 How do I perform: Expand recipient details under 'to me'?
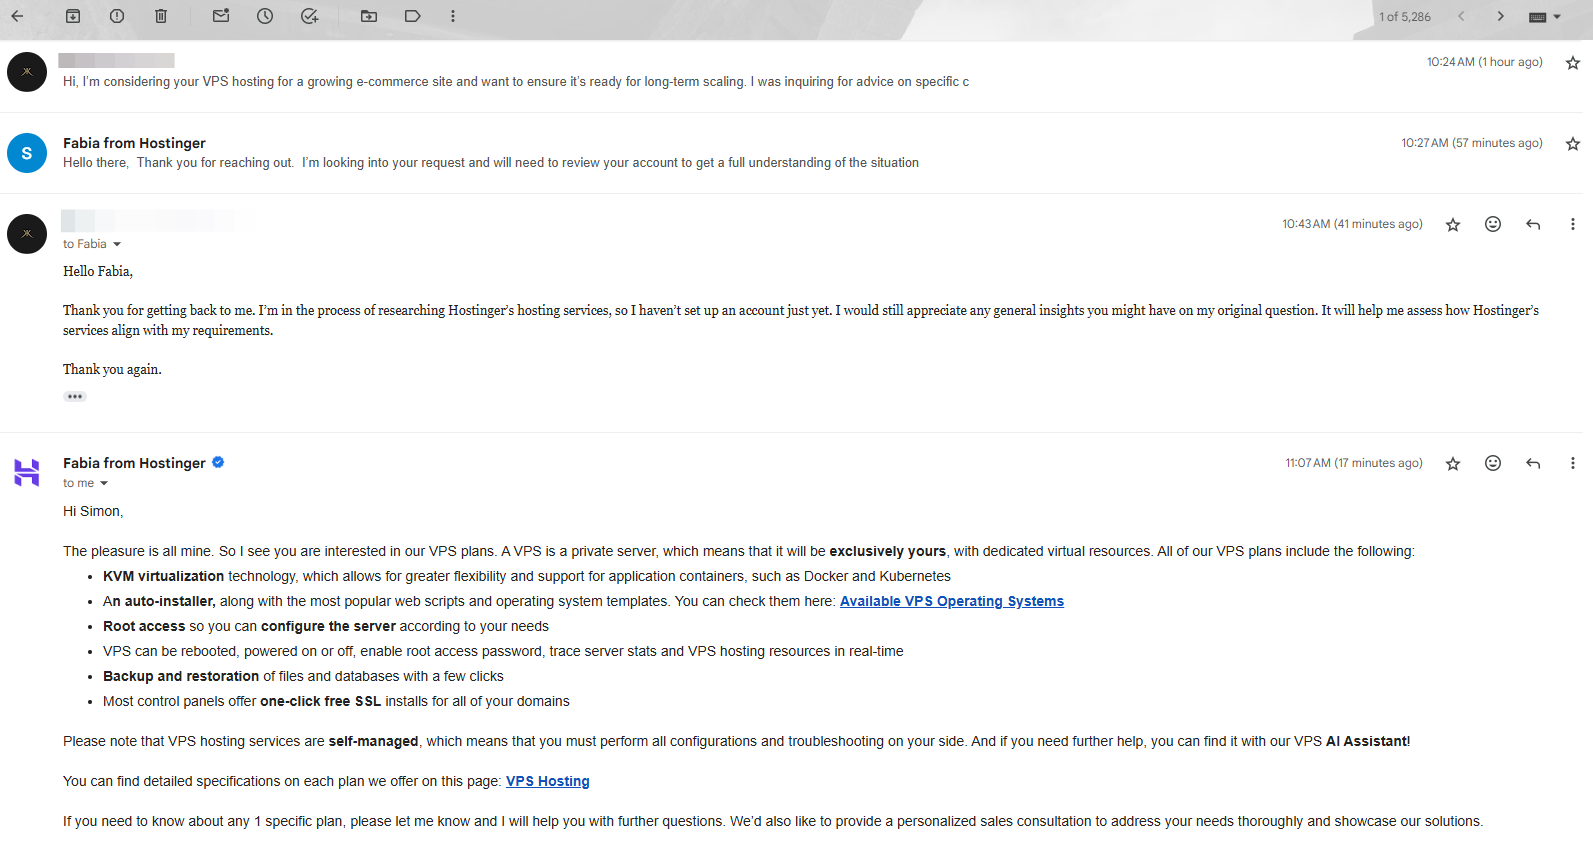pos(103,482)
